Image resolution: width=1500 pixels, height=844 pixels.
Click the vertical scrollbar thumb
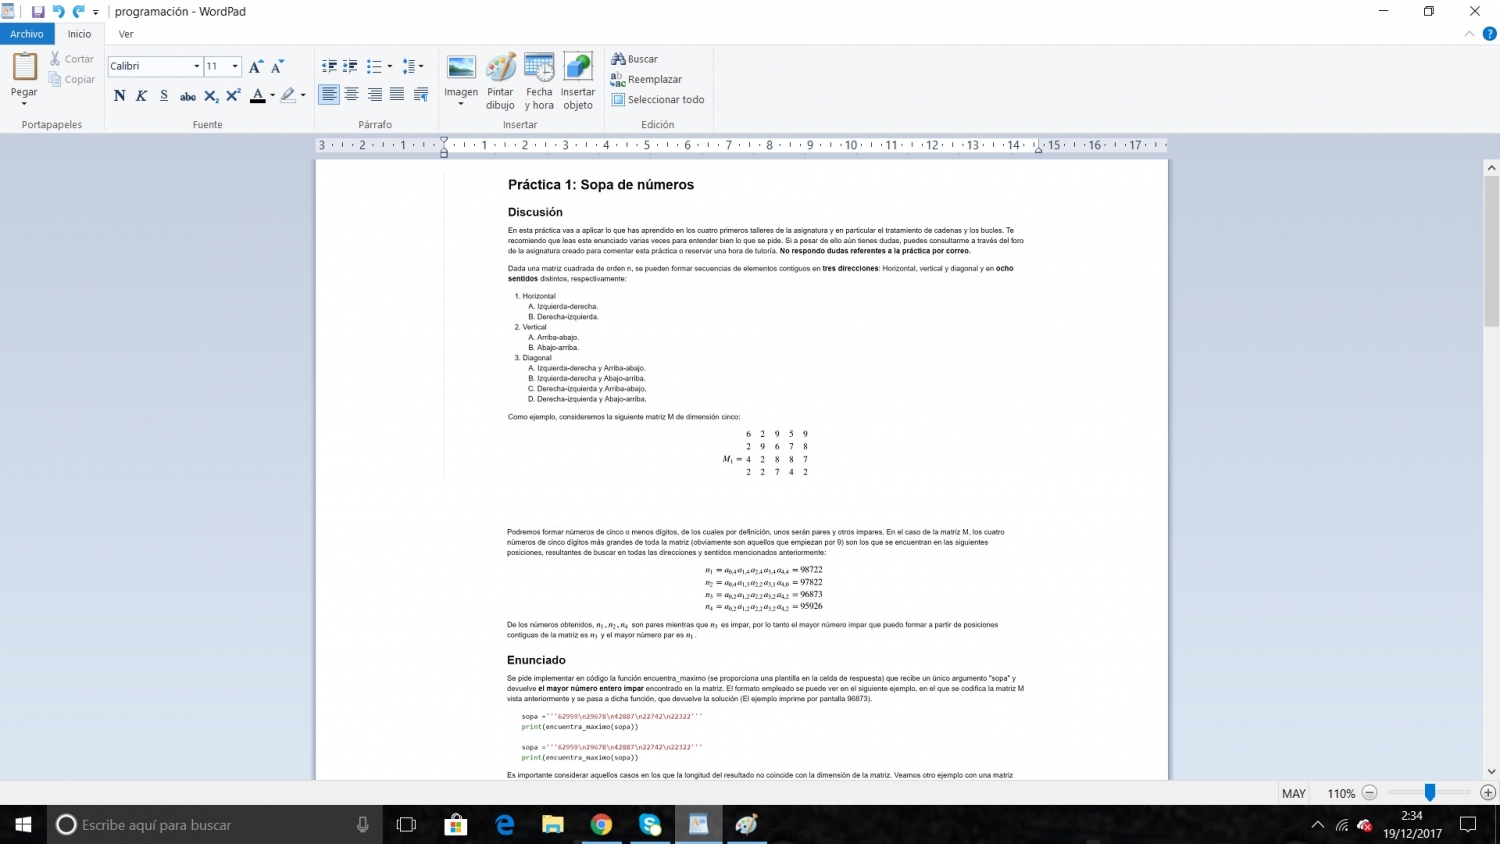pyautogui.click(x=1491, y=251)
